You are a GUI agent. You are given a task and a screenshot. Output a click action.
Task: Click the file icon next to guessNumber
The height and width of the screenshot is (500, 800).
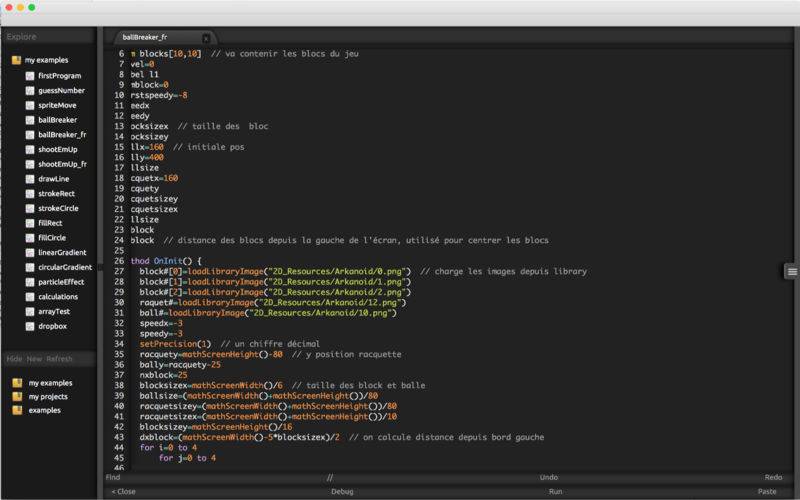pos(30,90)
